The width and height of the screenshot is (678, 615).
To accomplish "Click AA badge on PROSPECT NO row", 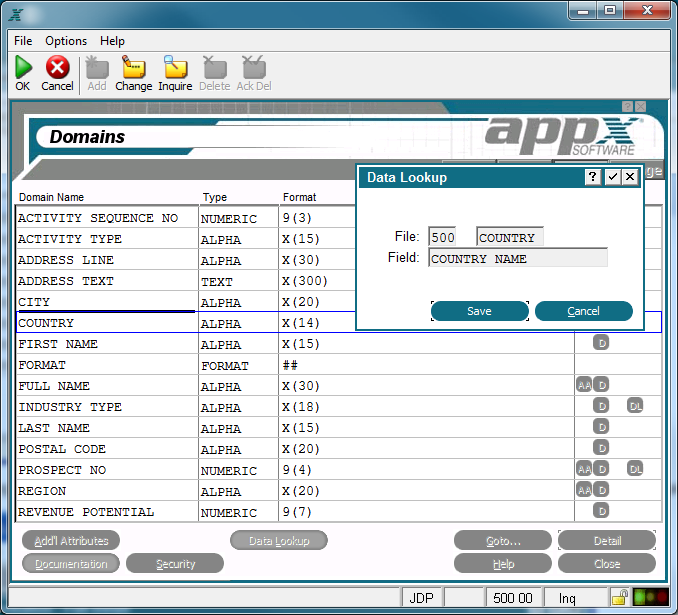I will (584, 469).
